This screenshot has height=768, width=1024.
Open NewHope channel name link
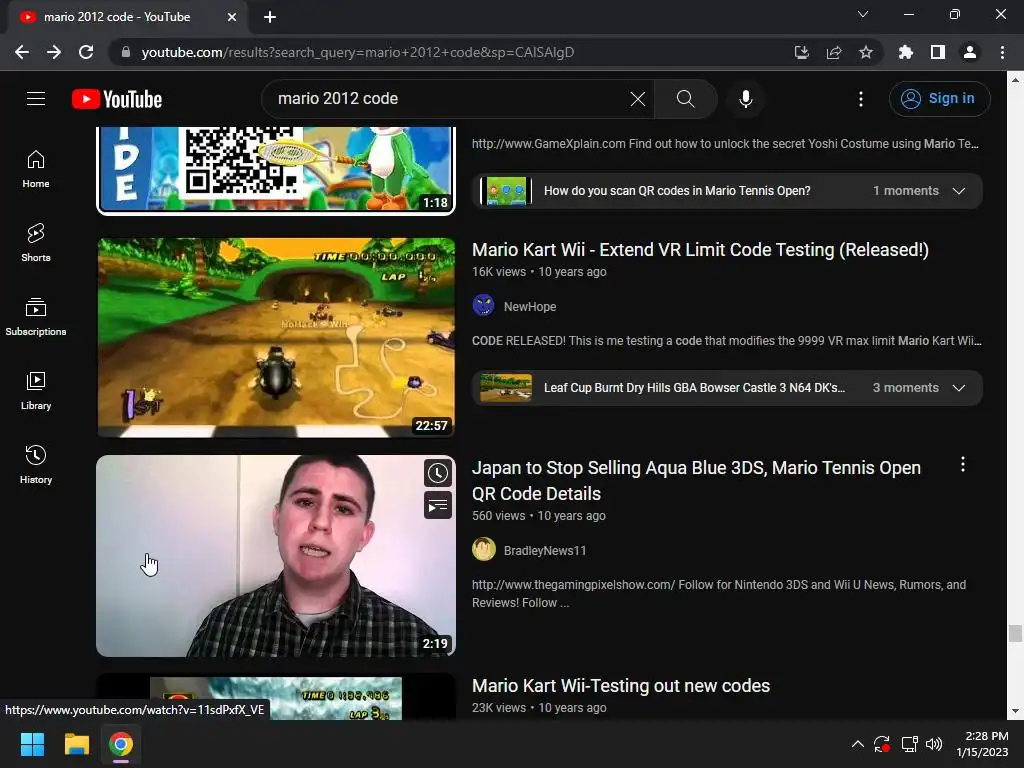(530, 306)
